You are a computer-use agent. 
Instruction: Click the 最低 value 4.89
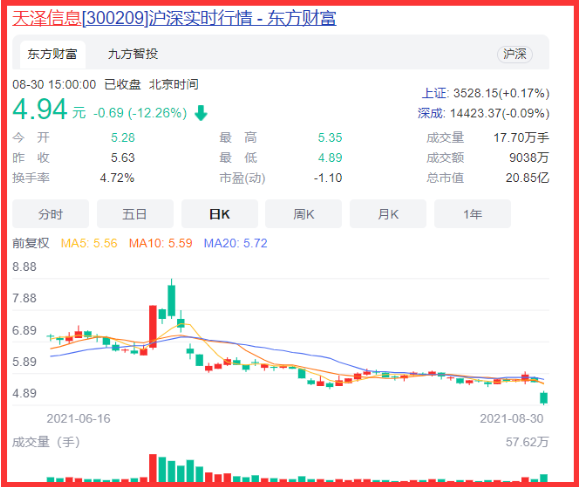[x=330, y=158]
